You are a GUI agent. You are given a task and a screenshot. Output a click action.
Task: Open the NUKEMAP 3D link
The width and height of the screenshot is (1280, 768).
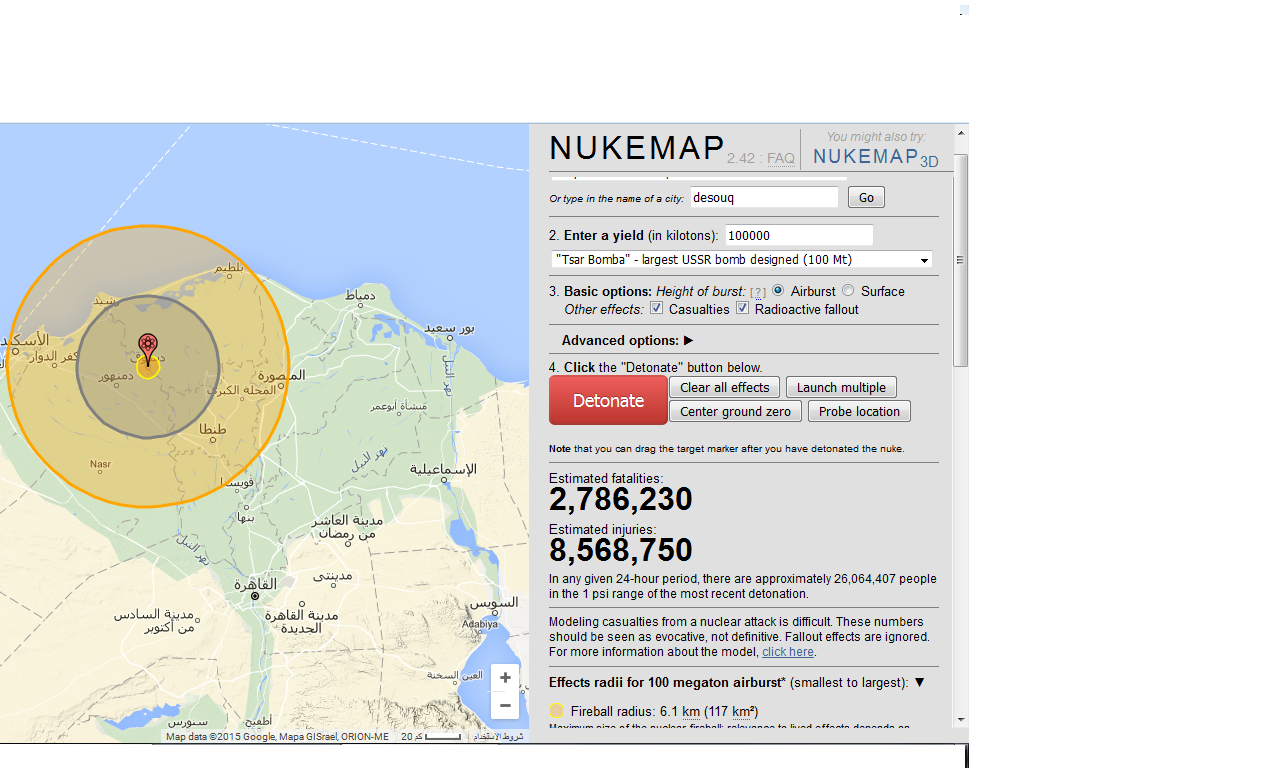pos(875,156)
